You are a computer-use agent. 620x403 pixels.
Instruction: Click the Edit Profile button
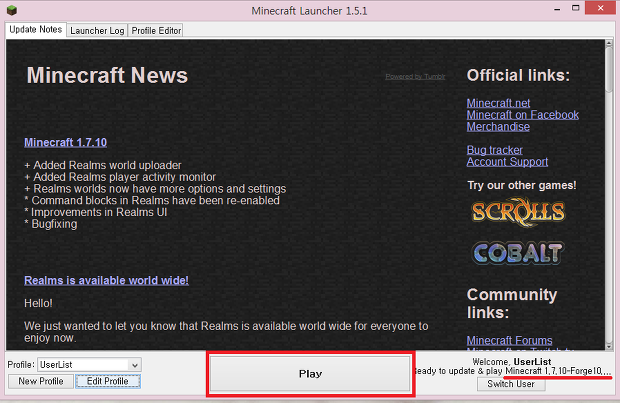point(108,381)
